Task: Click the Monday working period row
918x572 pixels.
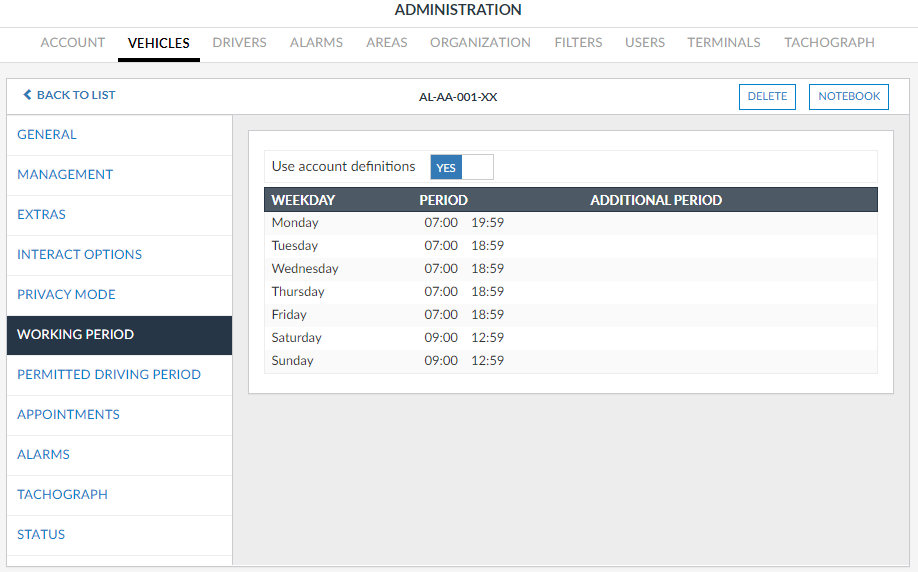Action: [570, 223]
